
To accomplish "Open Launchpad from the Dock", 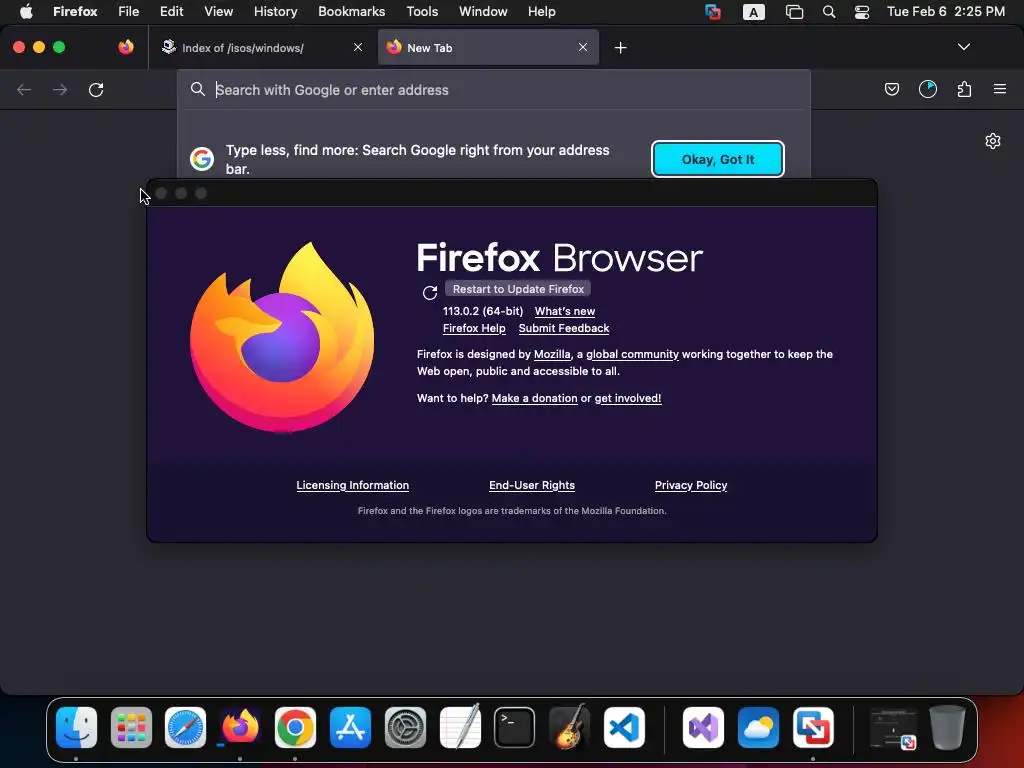I will point(131,728).
